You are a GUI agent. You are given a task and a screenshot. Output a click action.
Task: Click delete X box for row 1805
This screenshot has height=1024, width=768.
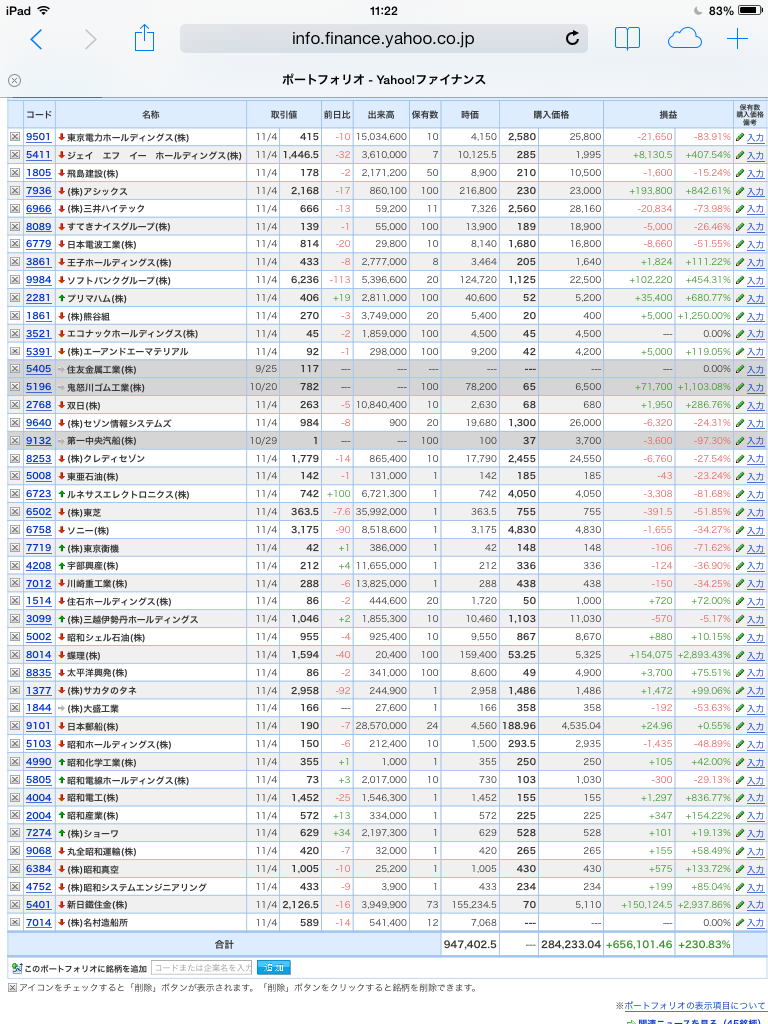[x=15, y=172]
